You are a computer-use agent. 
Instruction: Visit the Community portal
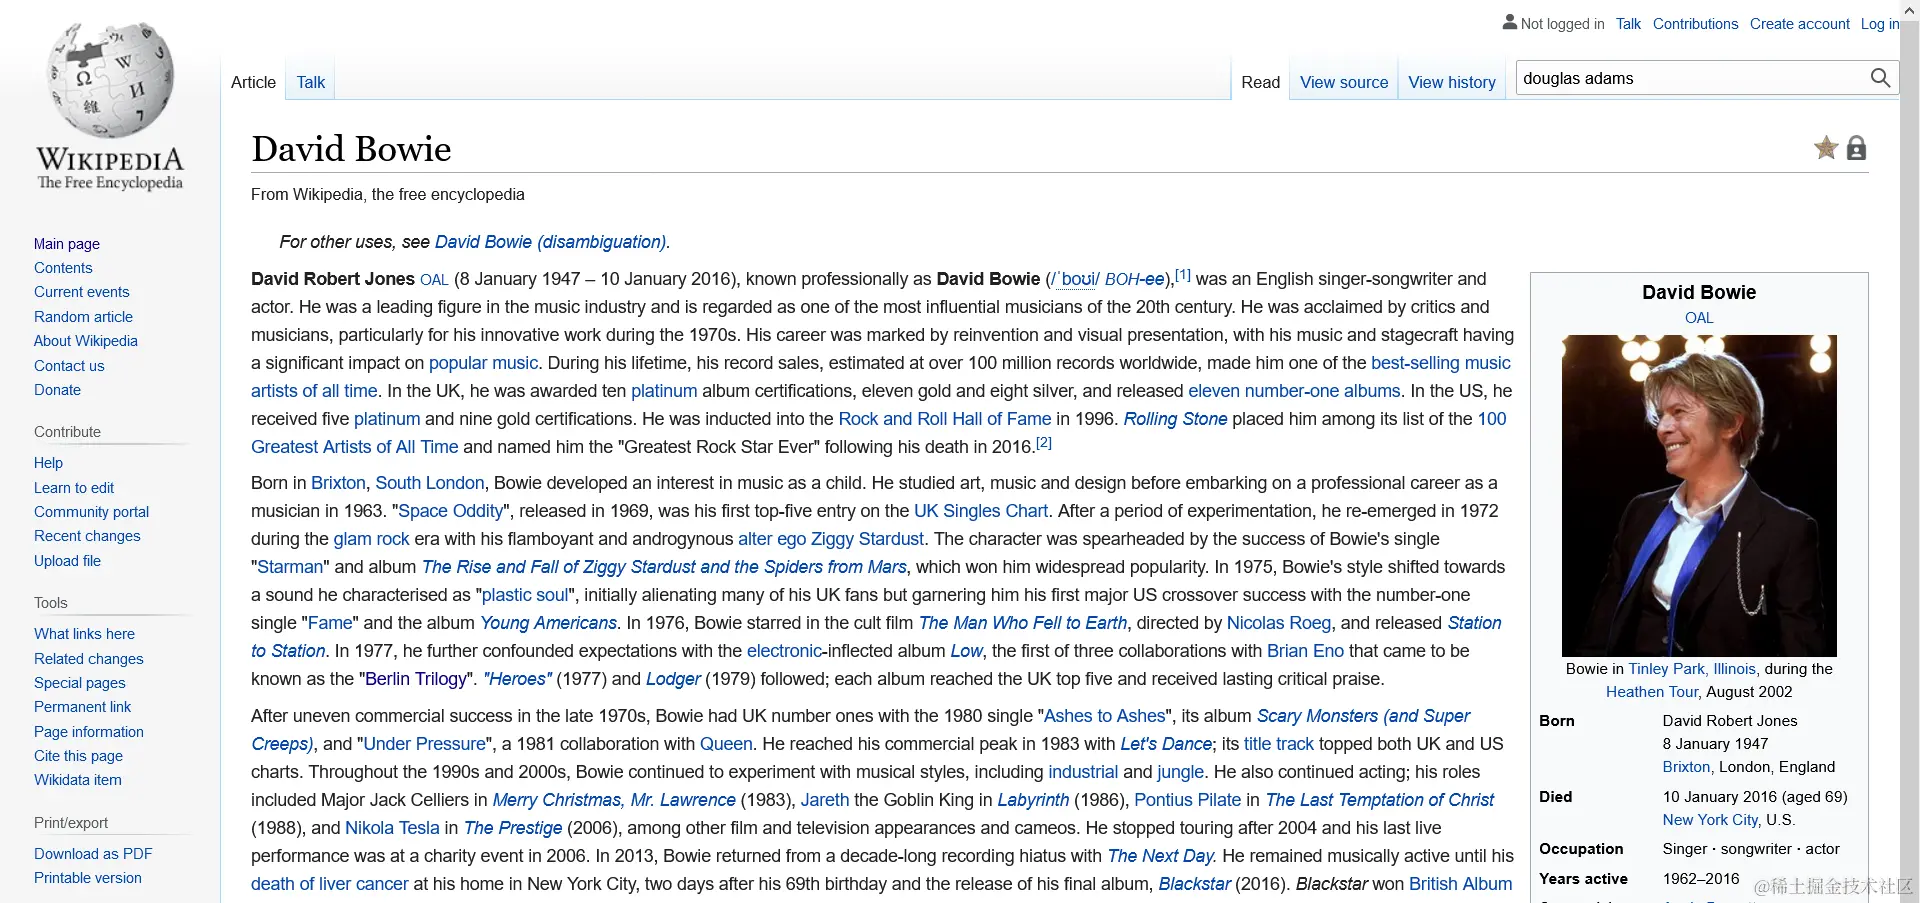(x=91, y=512)
